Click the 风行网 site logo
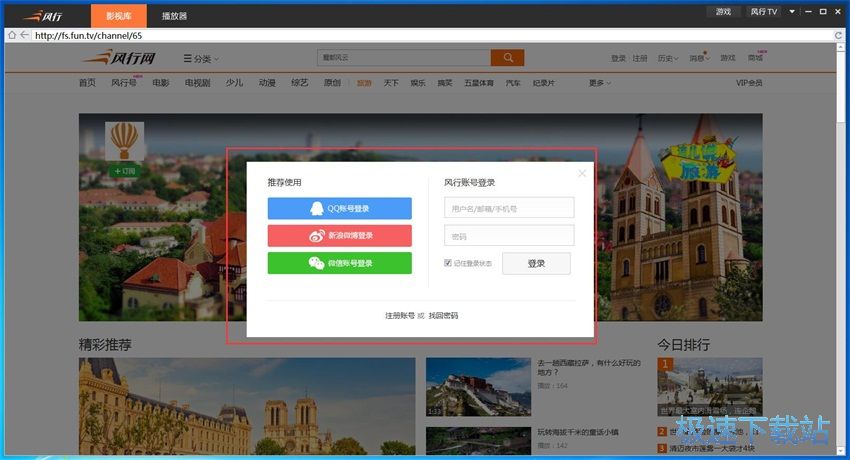 click(x=119, y=57)
